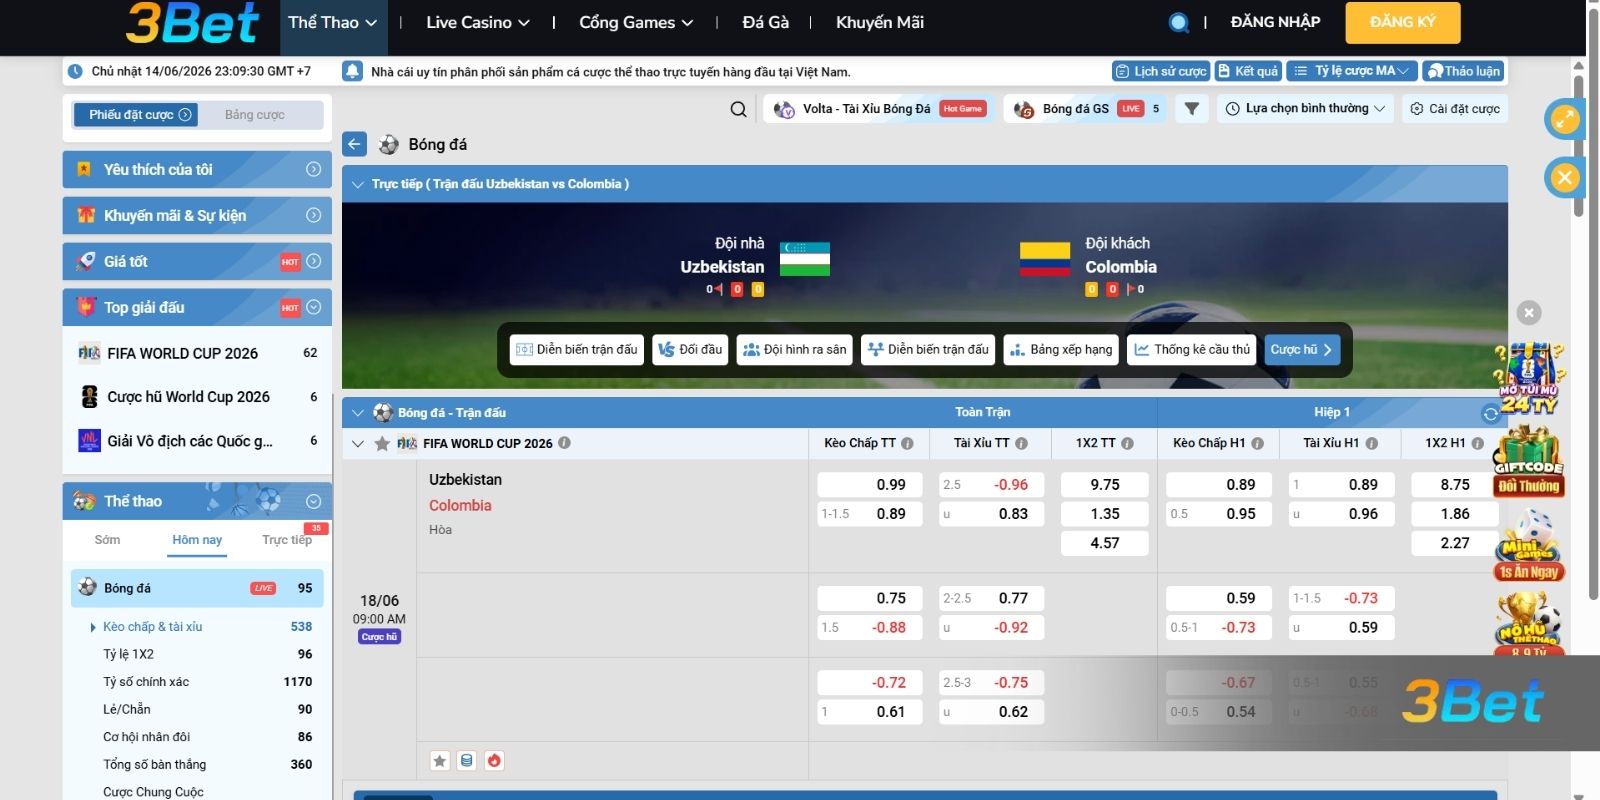Click the draw 1X2 TT odds 4.57
Screen dimensions: 1600x800
(x=1105, y=543)
